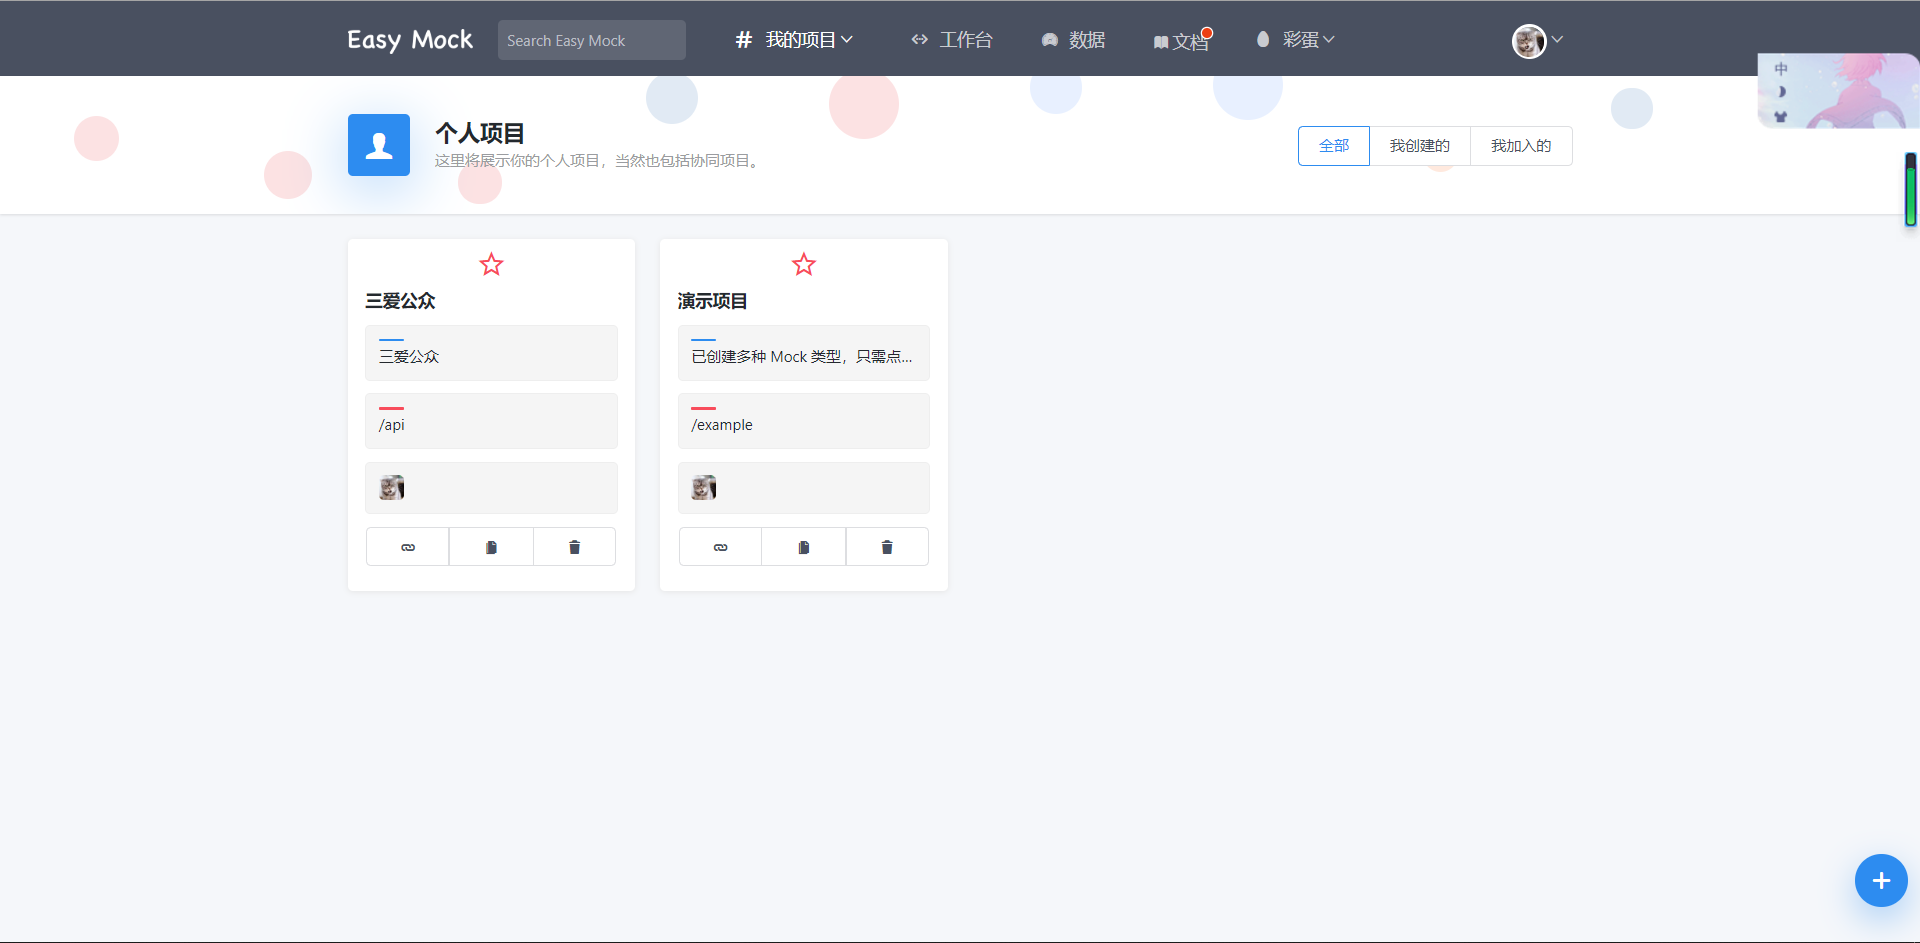Delete the 三爱公众 project

tap(574, 547)
